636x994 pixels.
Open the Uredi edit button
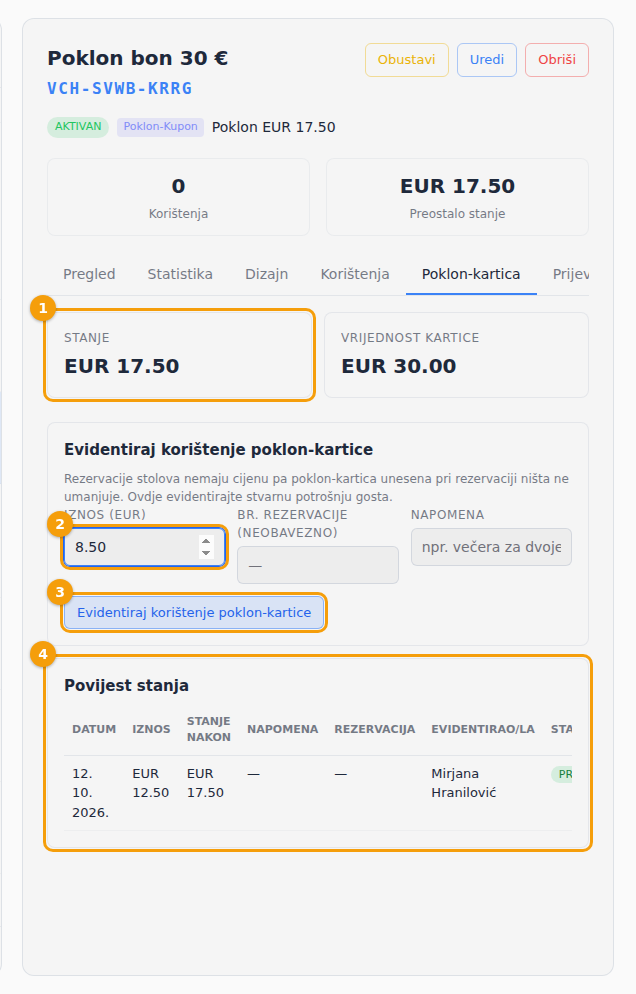(487, 60)
